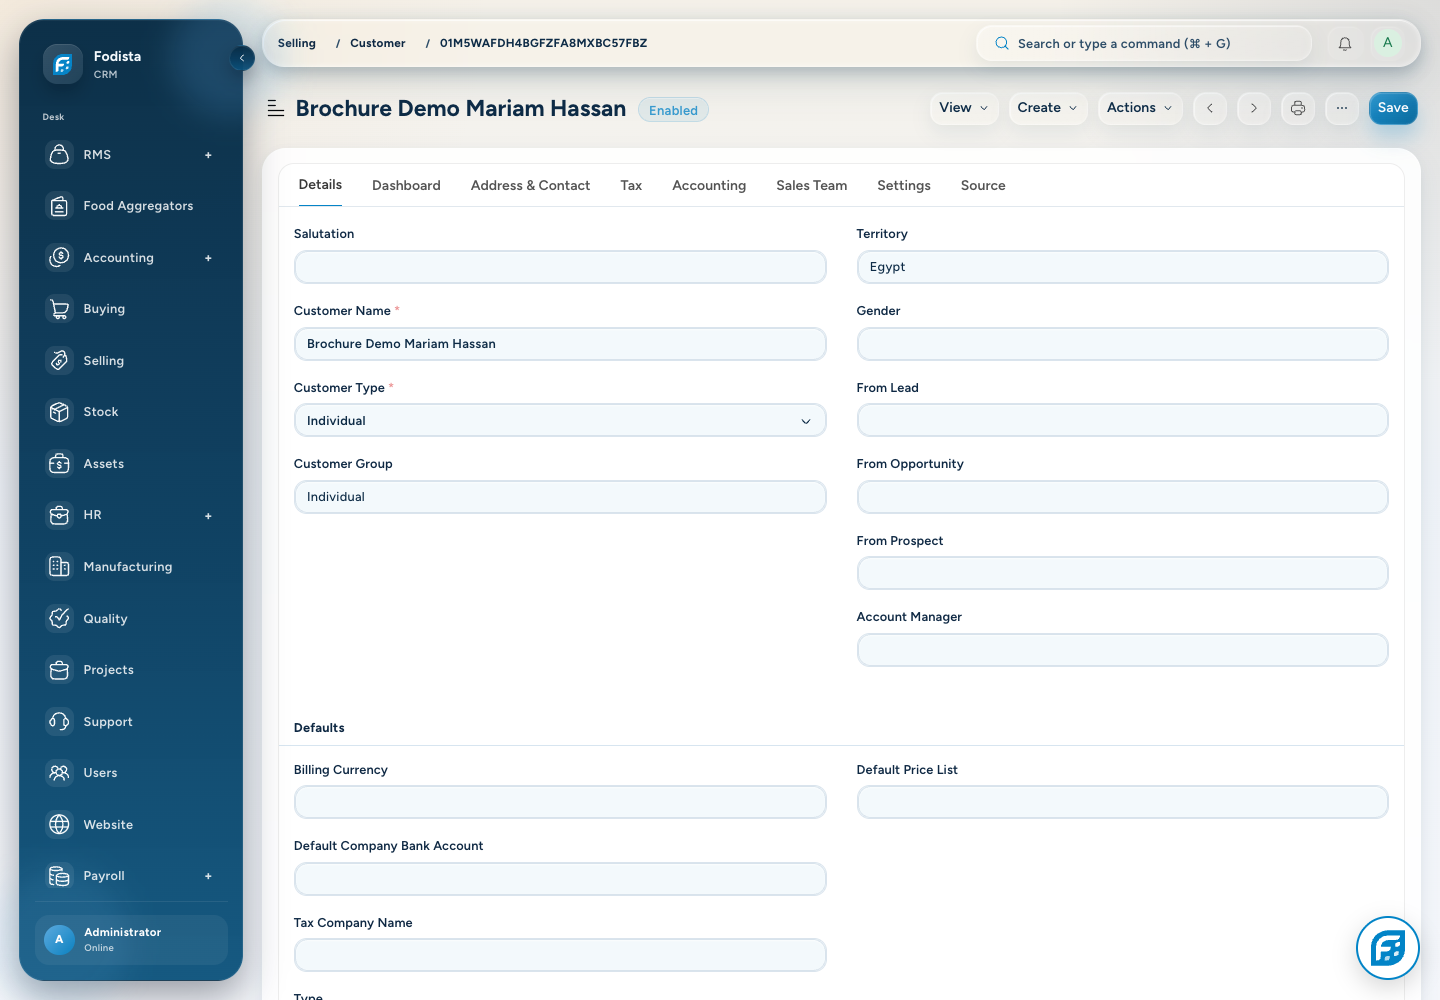Expand the Payroll sidebar submenu
Viewport: 1440px width, 1000px height.
tap(208, 876)
